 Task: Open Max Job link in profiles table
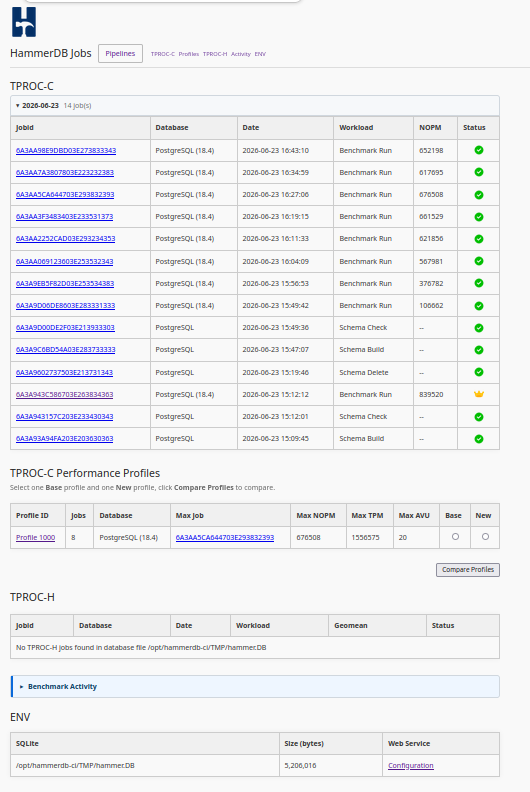[225, 537]
